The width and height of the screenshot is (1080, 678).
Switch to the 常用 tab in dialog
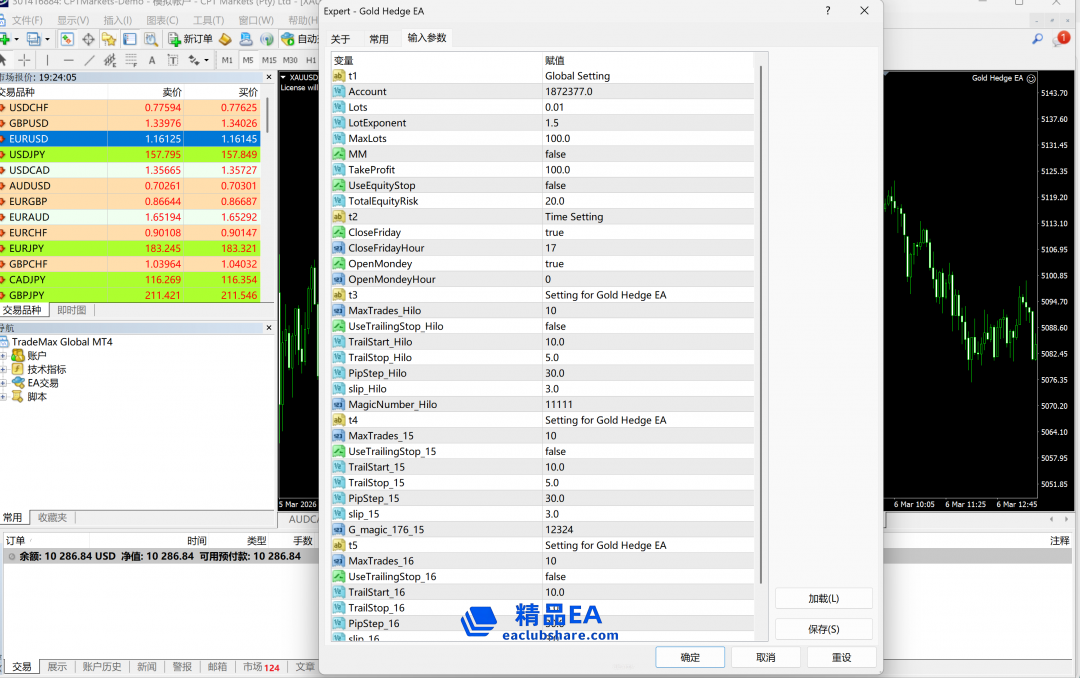coord(378,39)
